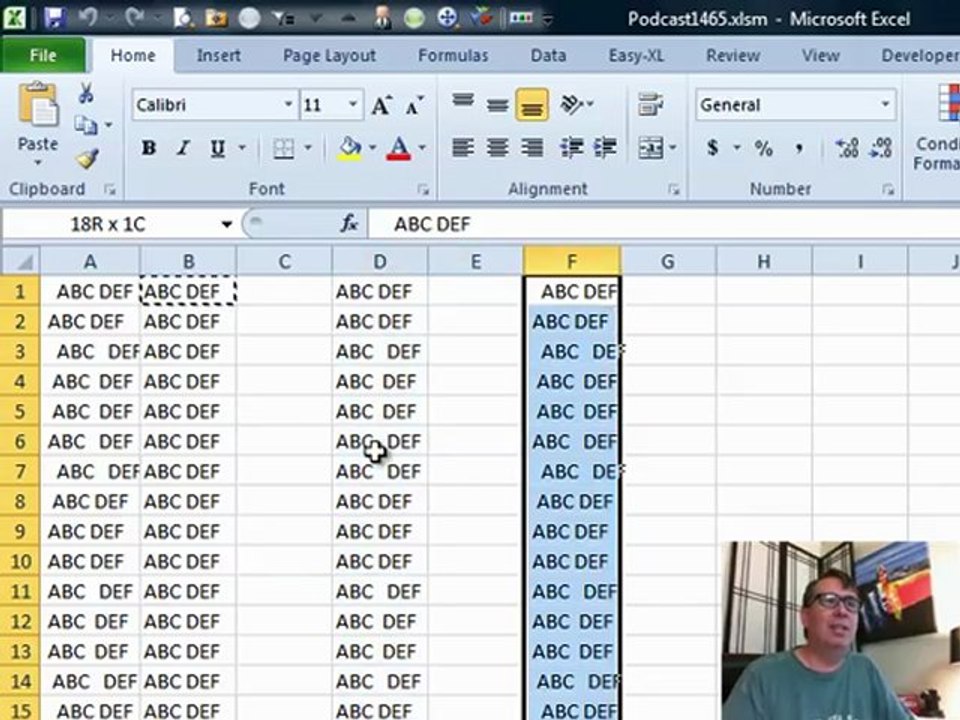Image resolution: width=960 pixels, height=720 pixels.
Task: Toggle Bold formatting
Action: [x=149, y=148]
